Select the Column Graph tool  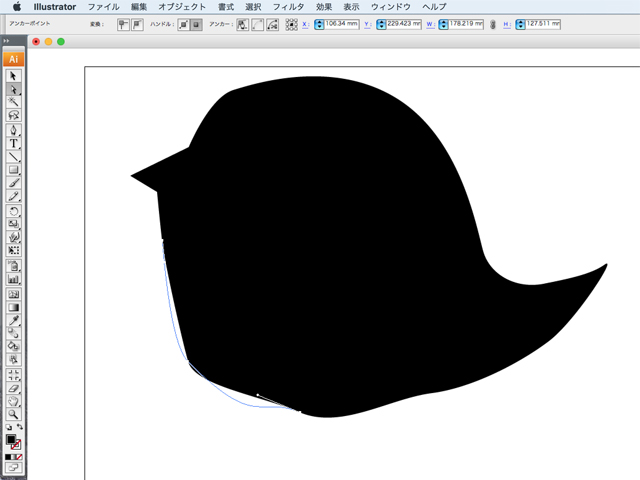(x=13, y=280)
